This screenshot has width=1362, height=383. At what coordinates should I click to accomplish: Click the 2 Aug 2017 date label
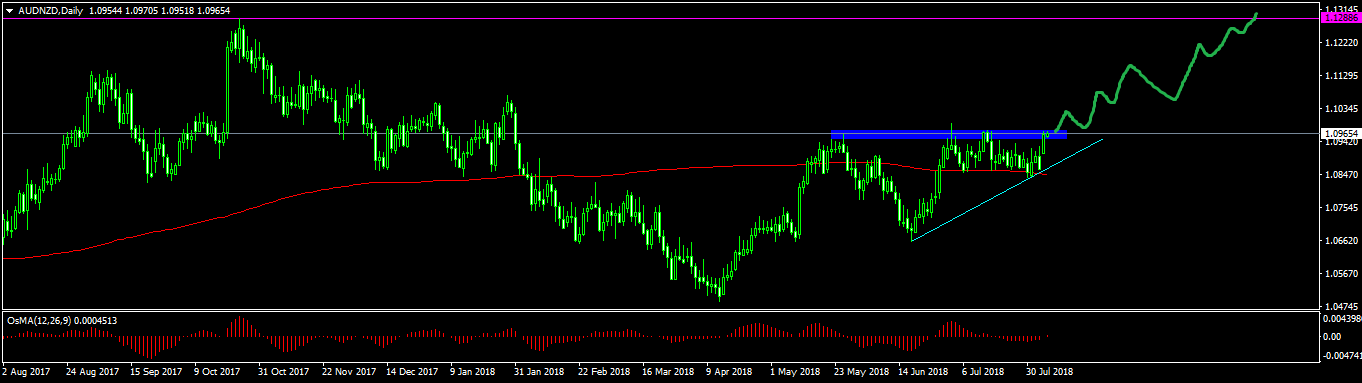27,371
